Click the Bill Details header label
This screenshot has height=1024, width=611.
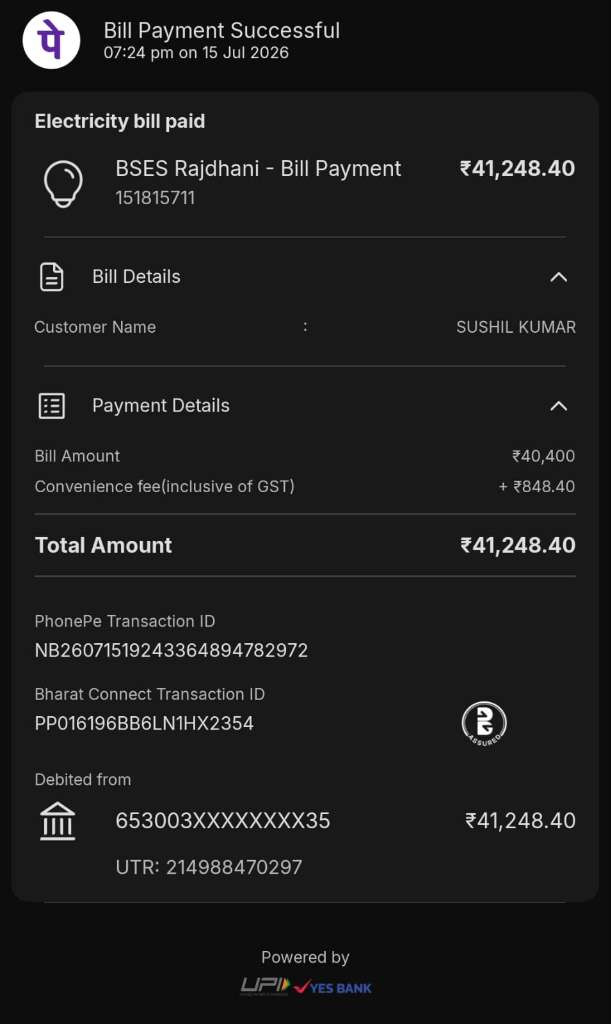136,277
